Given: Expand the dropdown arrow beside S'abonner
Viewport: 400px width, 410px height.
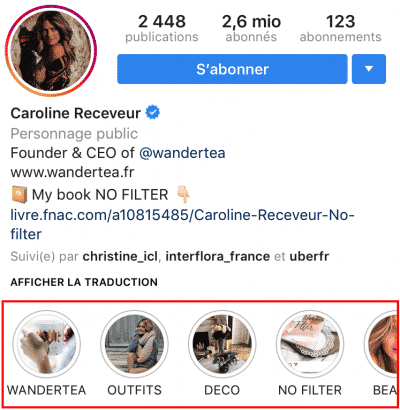Looking at the screenshot, I should click(369, 69).
